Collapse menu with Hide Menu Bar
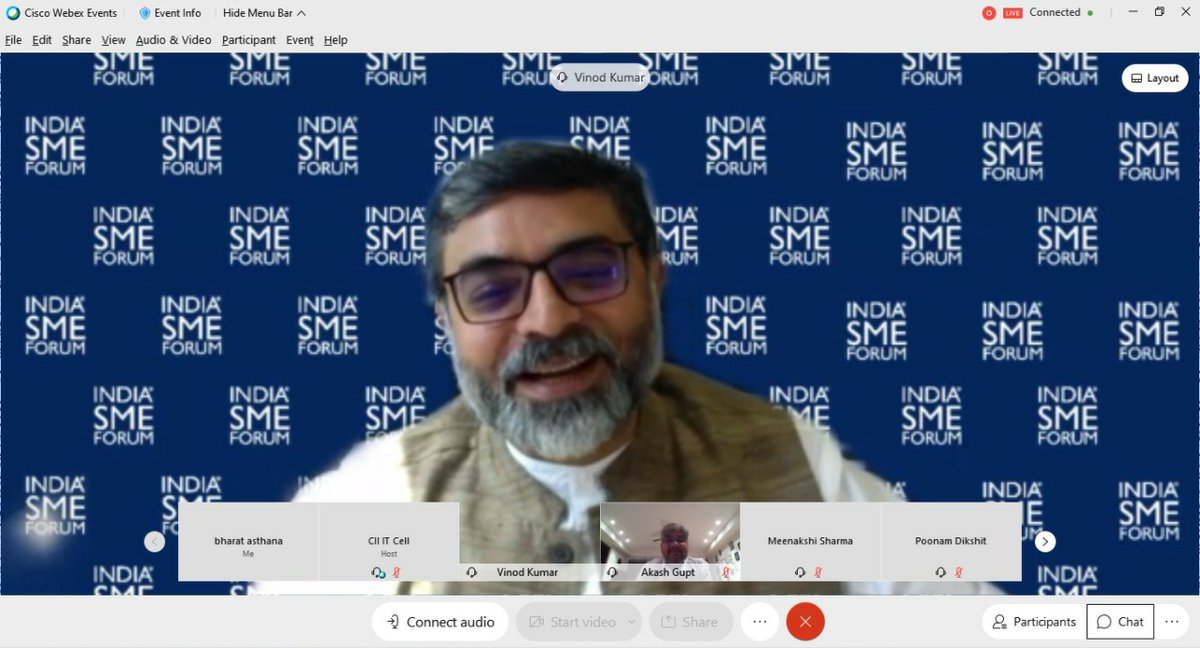 tap(264, 13)
